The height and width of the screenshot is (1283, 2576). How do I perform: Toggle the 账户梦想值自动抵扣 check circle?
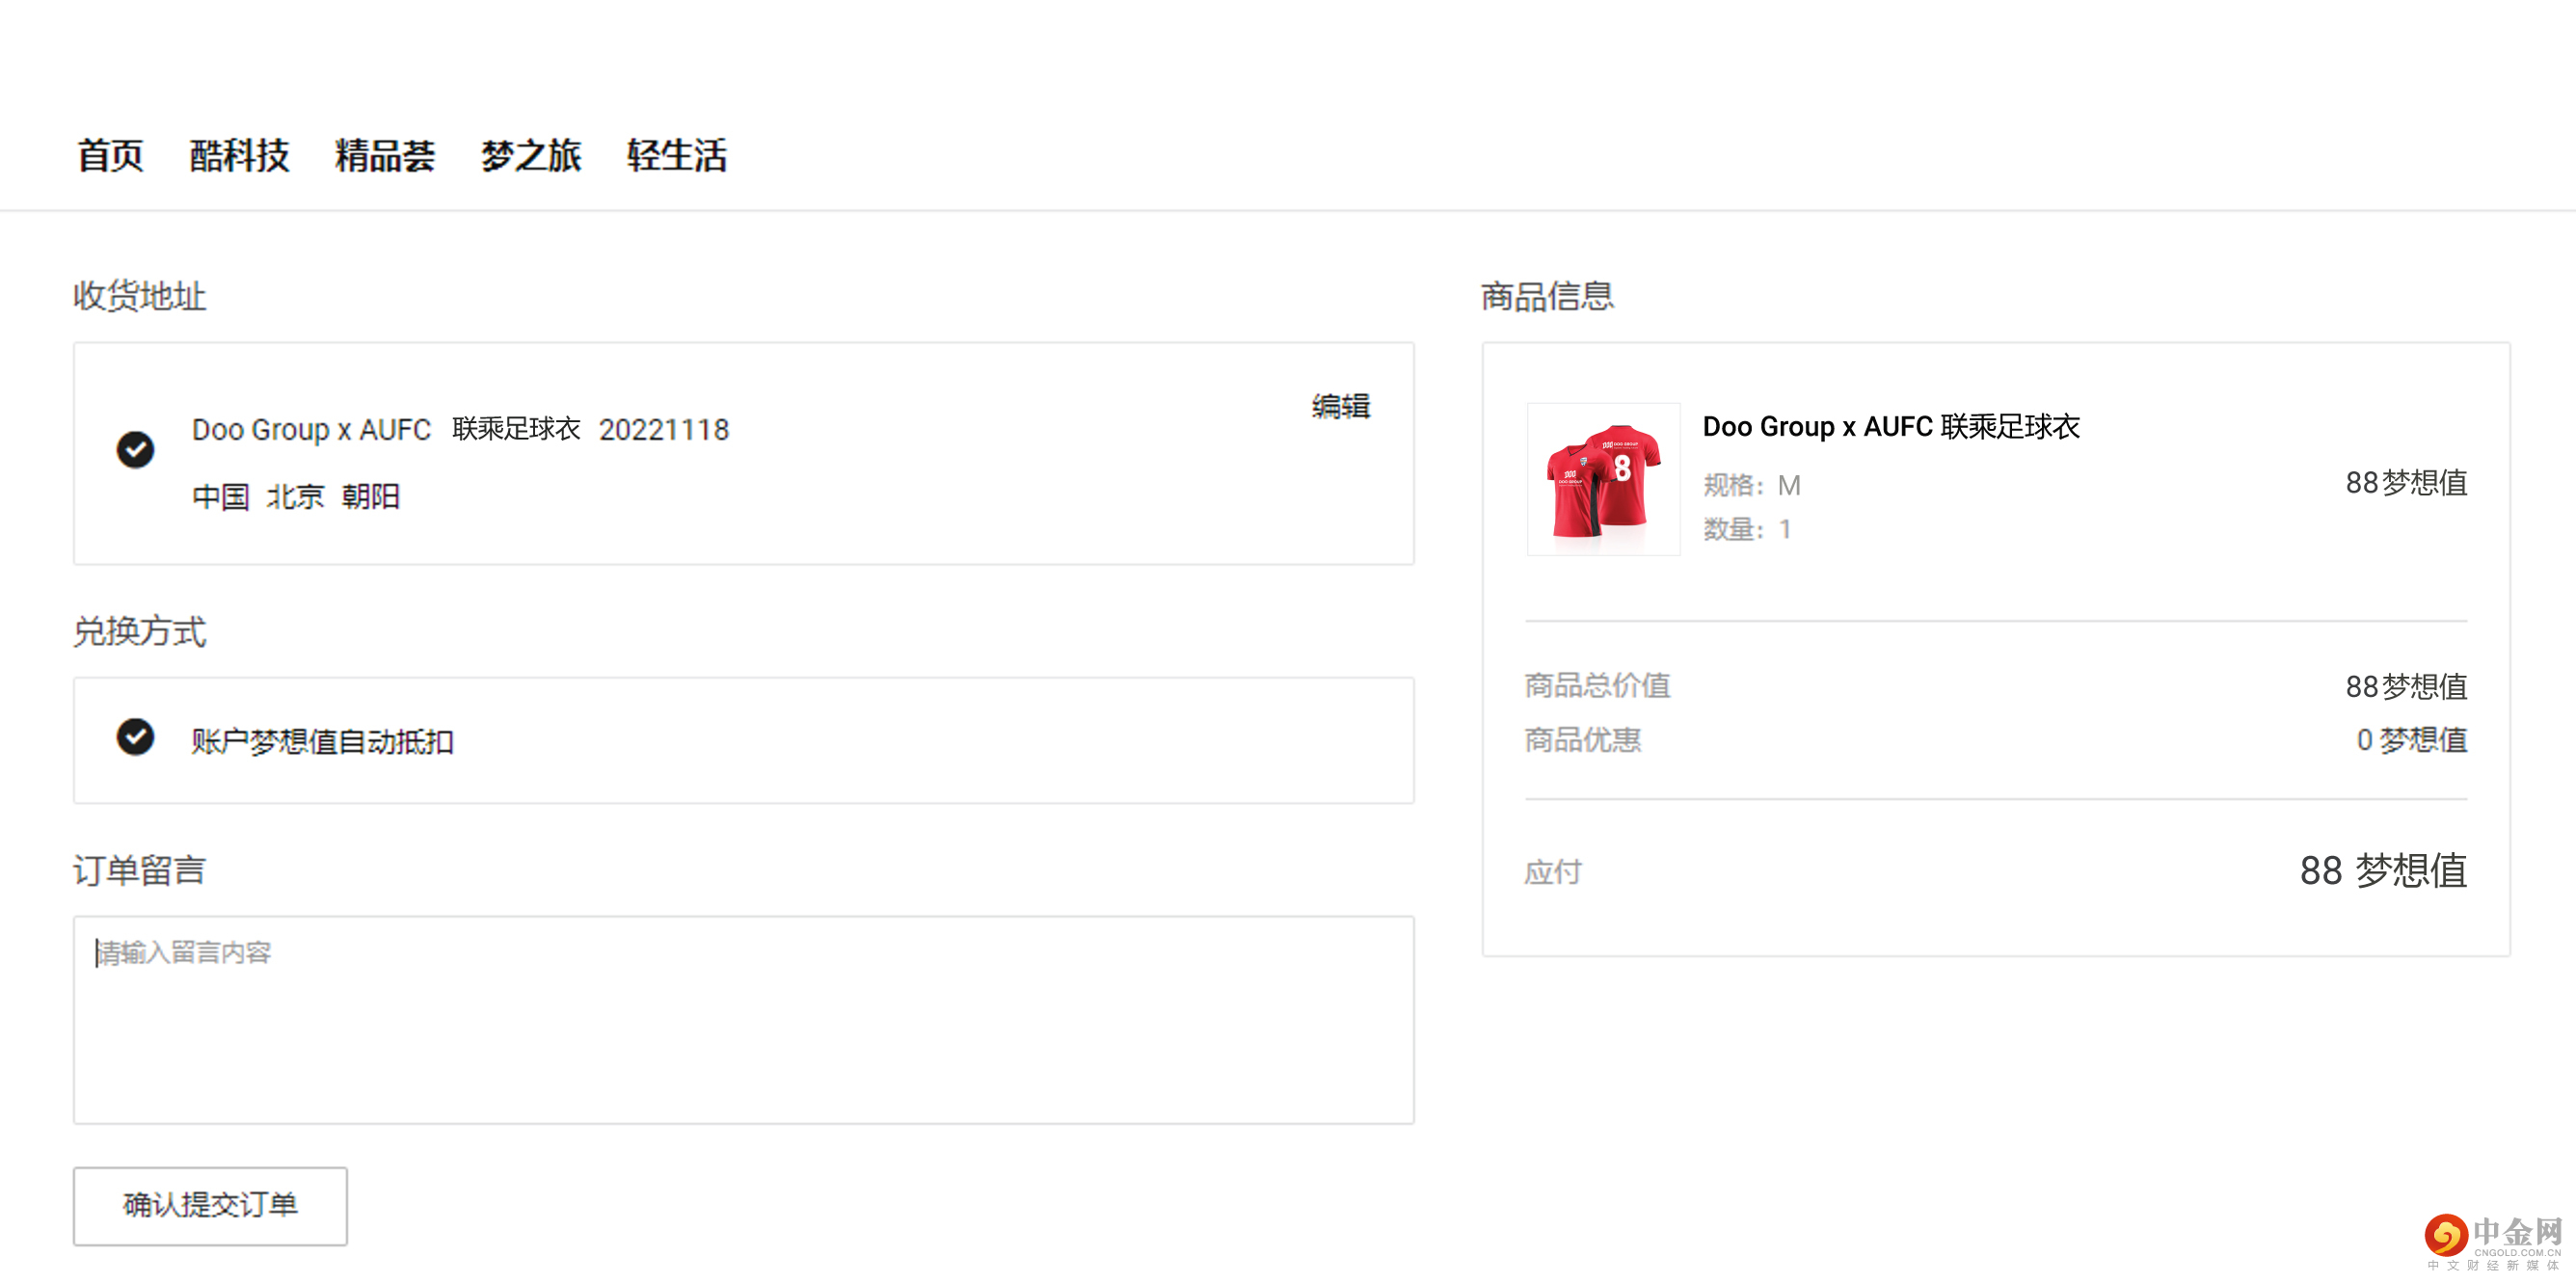135,737
